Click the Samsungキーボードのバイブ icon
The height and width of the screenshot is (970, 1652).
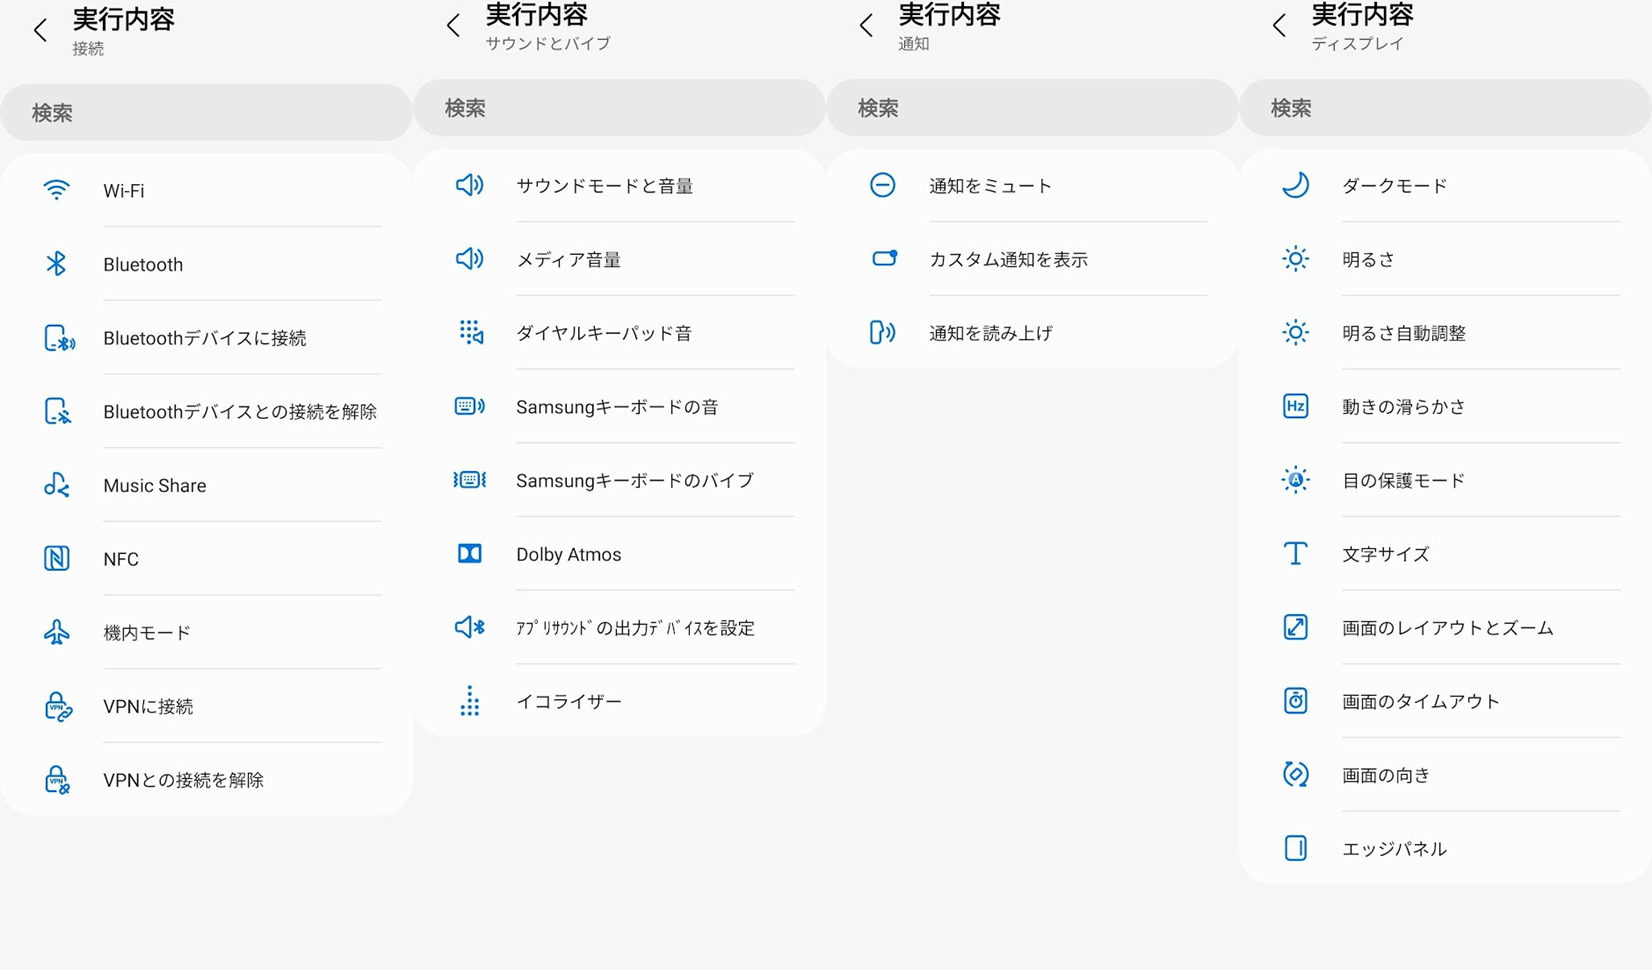coord(470,480)
